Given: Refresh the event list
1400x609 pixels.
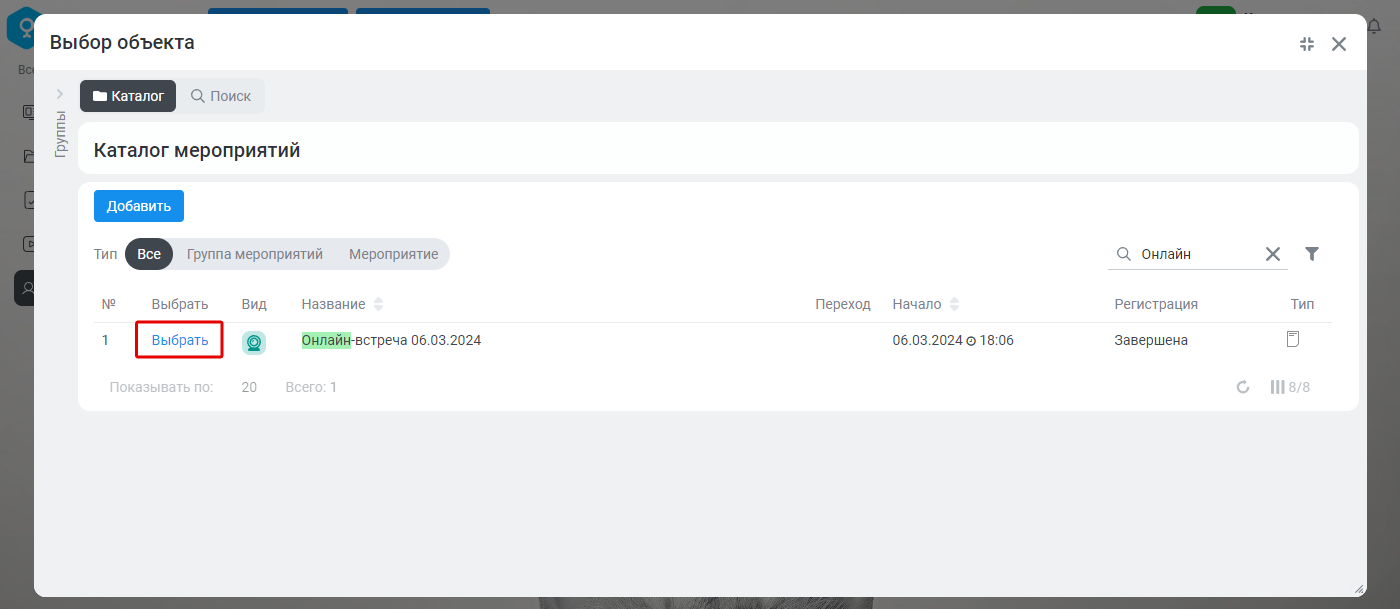Looking at the screenshot, I should 1243,387.
